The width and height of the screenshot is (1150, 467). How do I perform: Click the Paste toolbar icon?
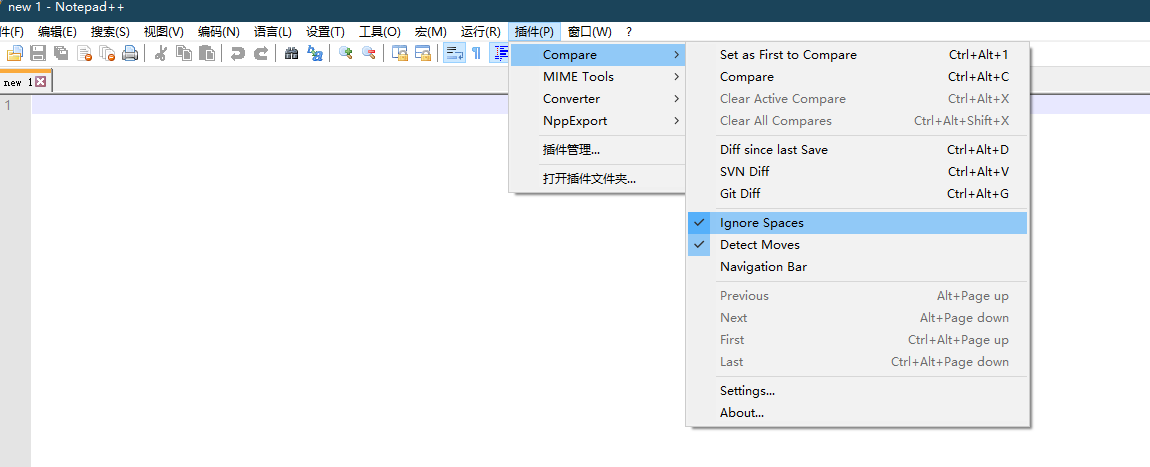click(208, 53)
